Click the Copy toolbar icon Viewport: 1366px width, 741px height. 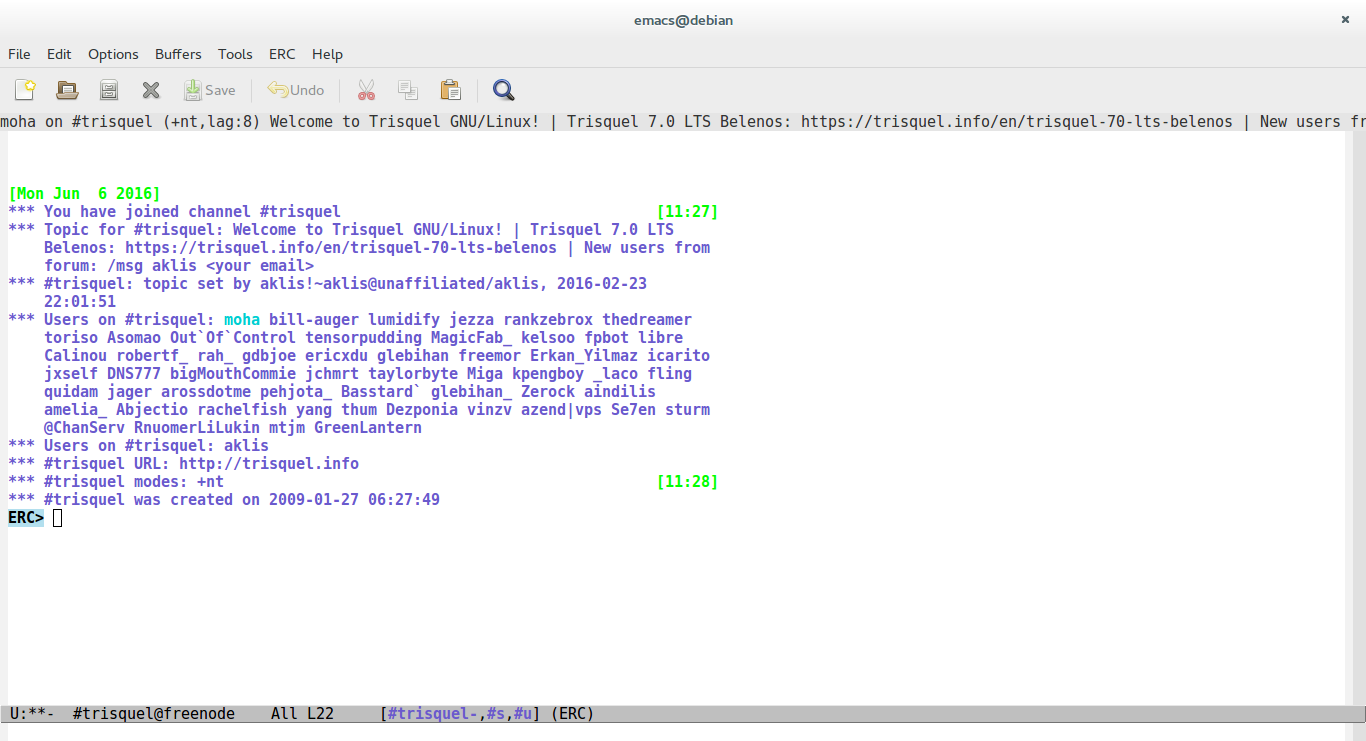(x=408, y=90)
